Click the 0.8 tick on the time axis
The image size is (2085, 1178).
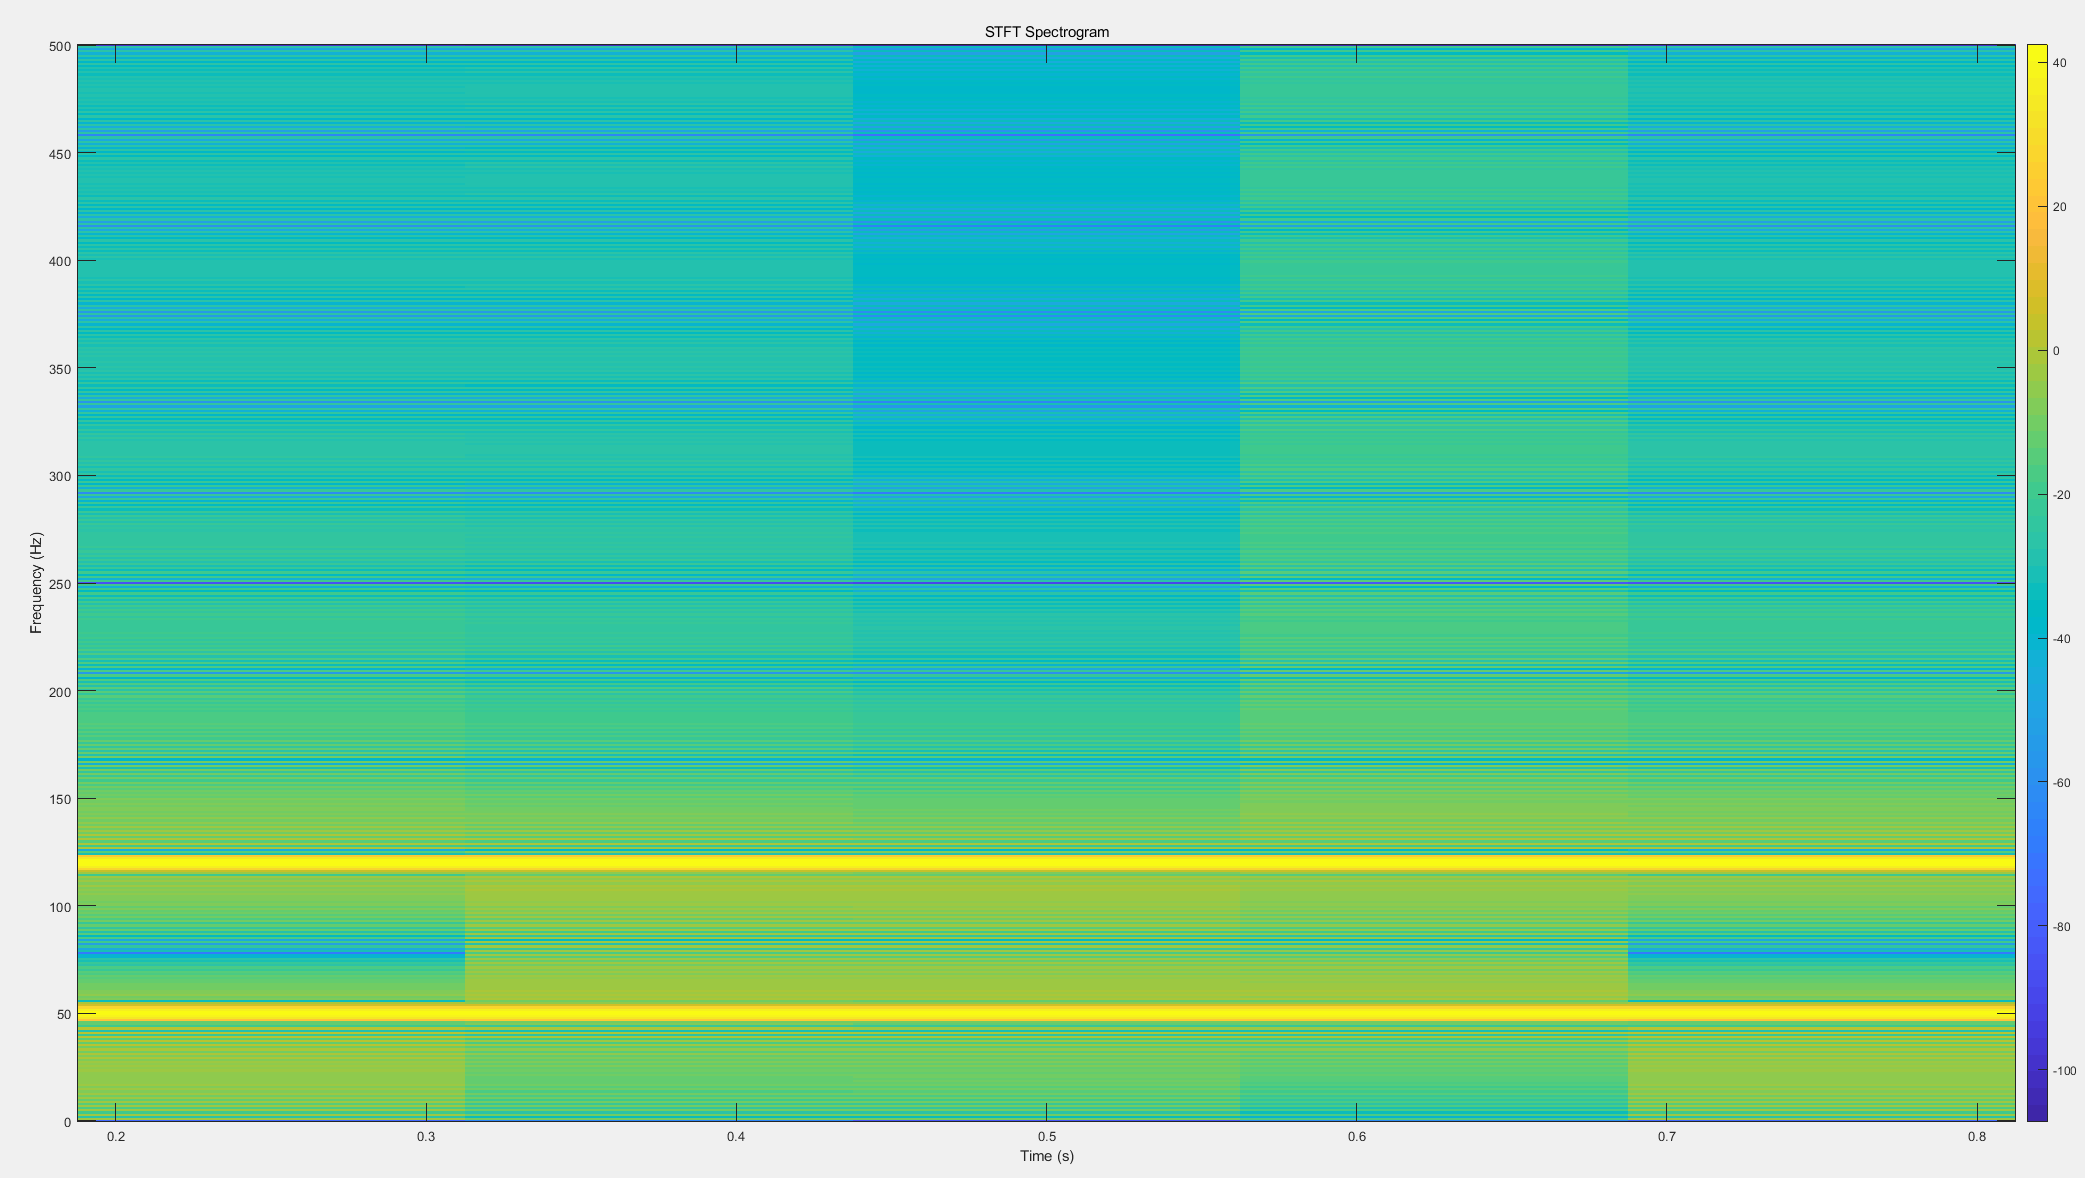click(1977, 1137)
